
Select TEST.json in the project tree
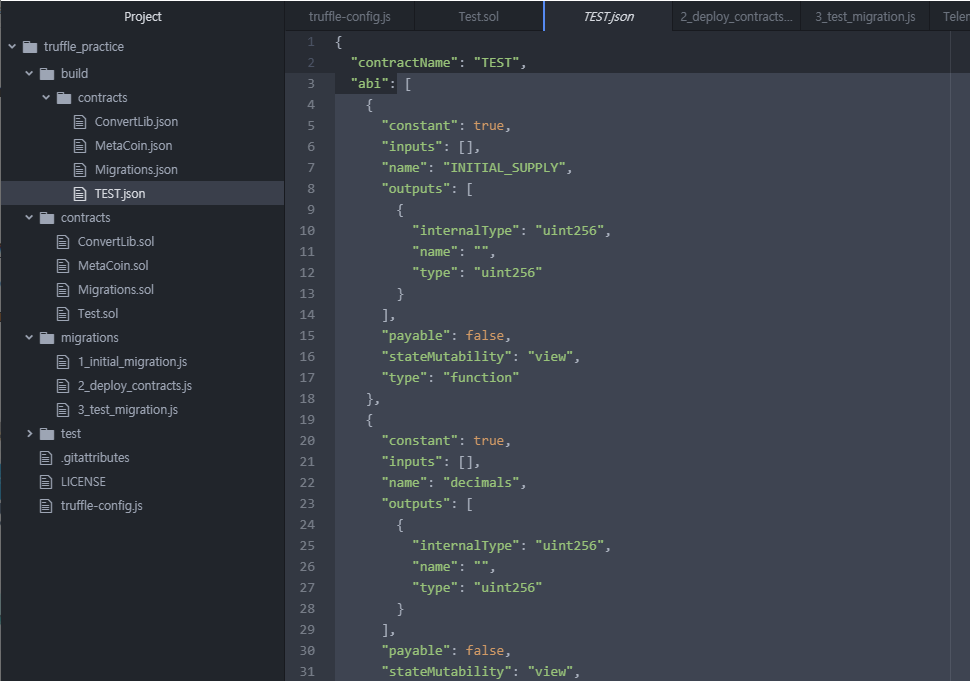tap(120, 194)
